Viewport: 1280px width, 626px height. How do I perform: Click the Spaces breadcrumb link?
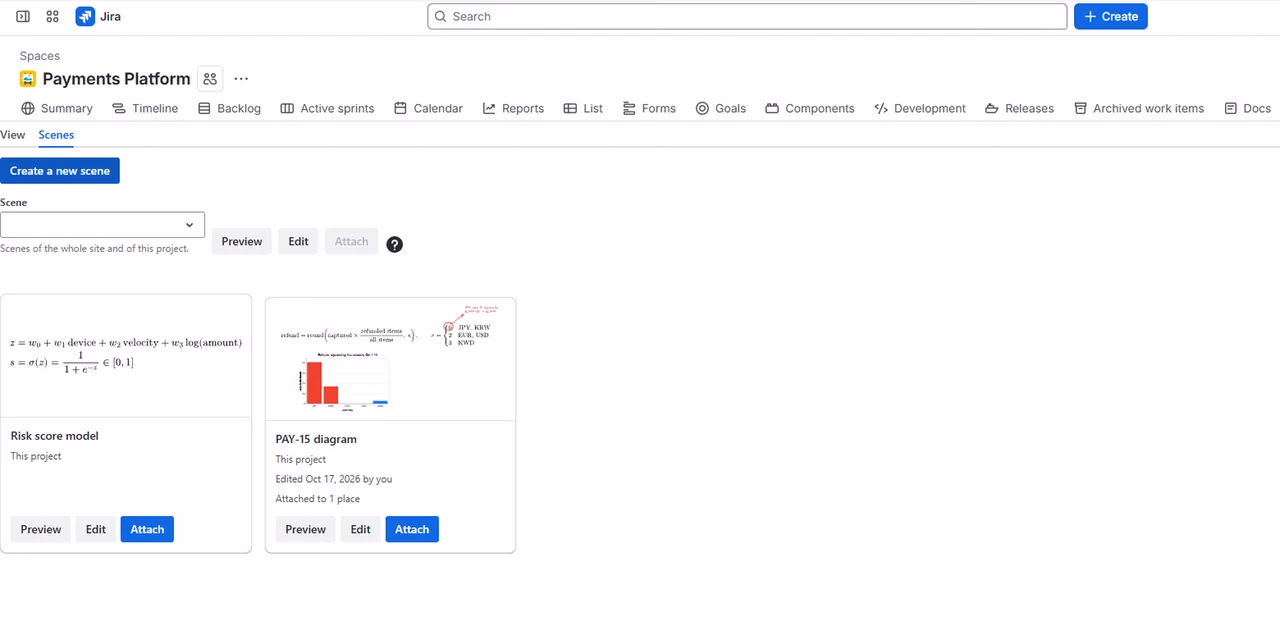(x=40, y=56)
